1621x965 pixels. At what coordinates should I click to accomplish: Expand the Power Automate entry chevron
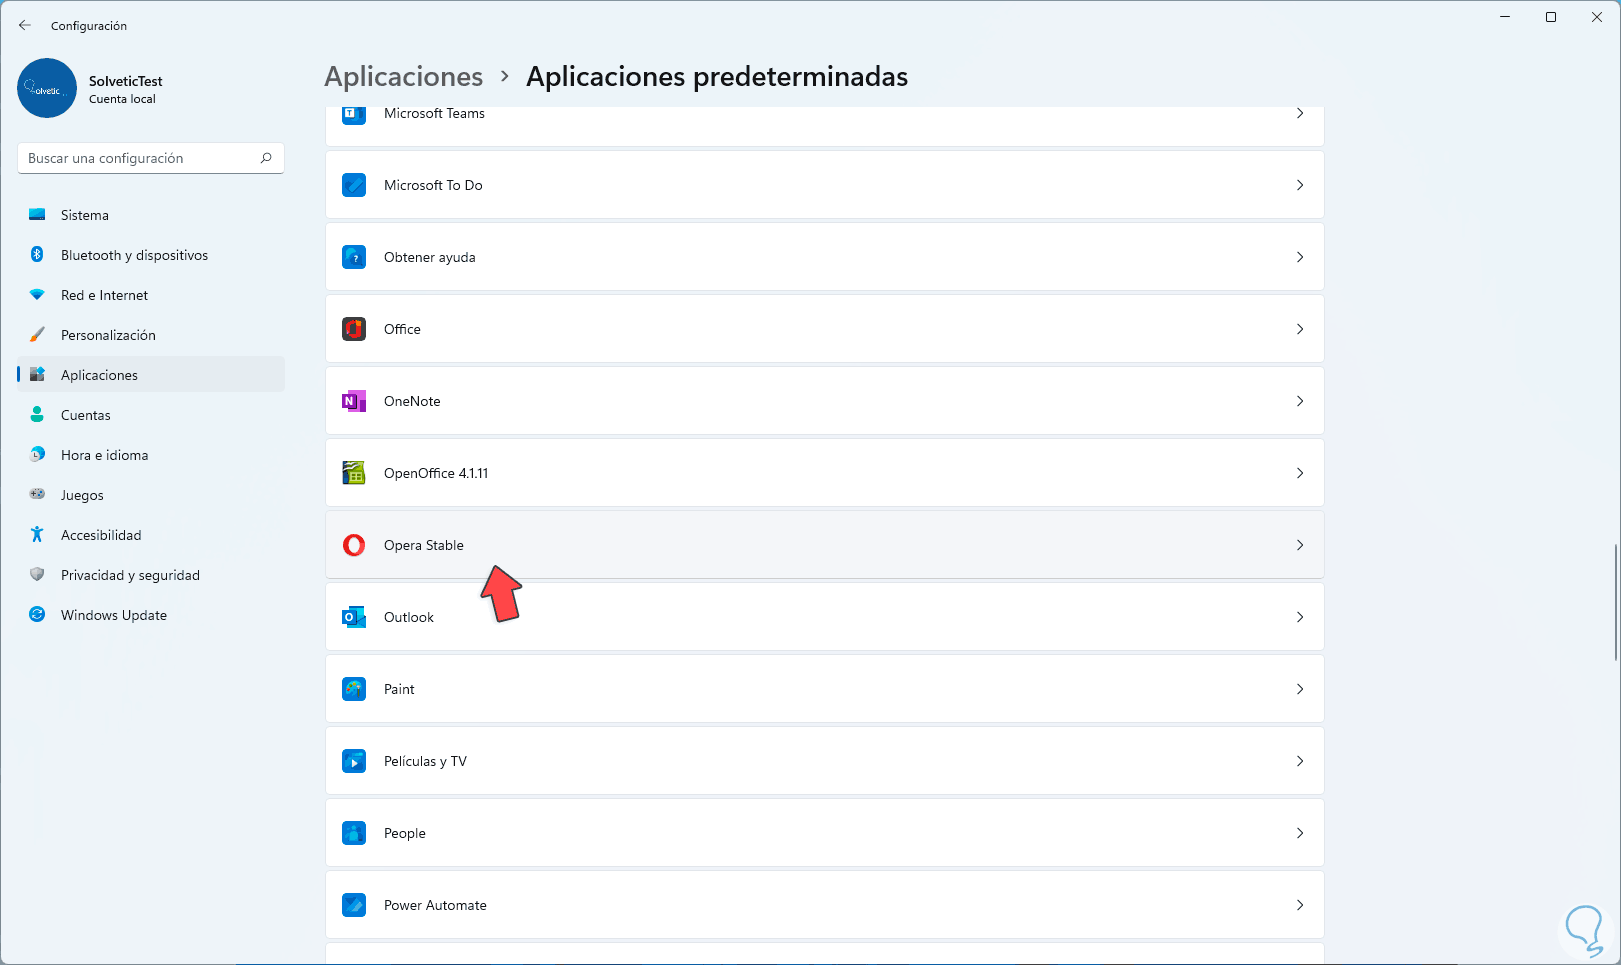point(1300,905)
